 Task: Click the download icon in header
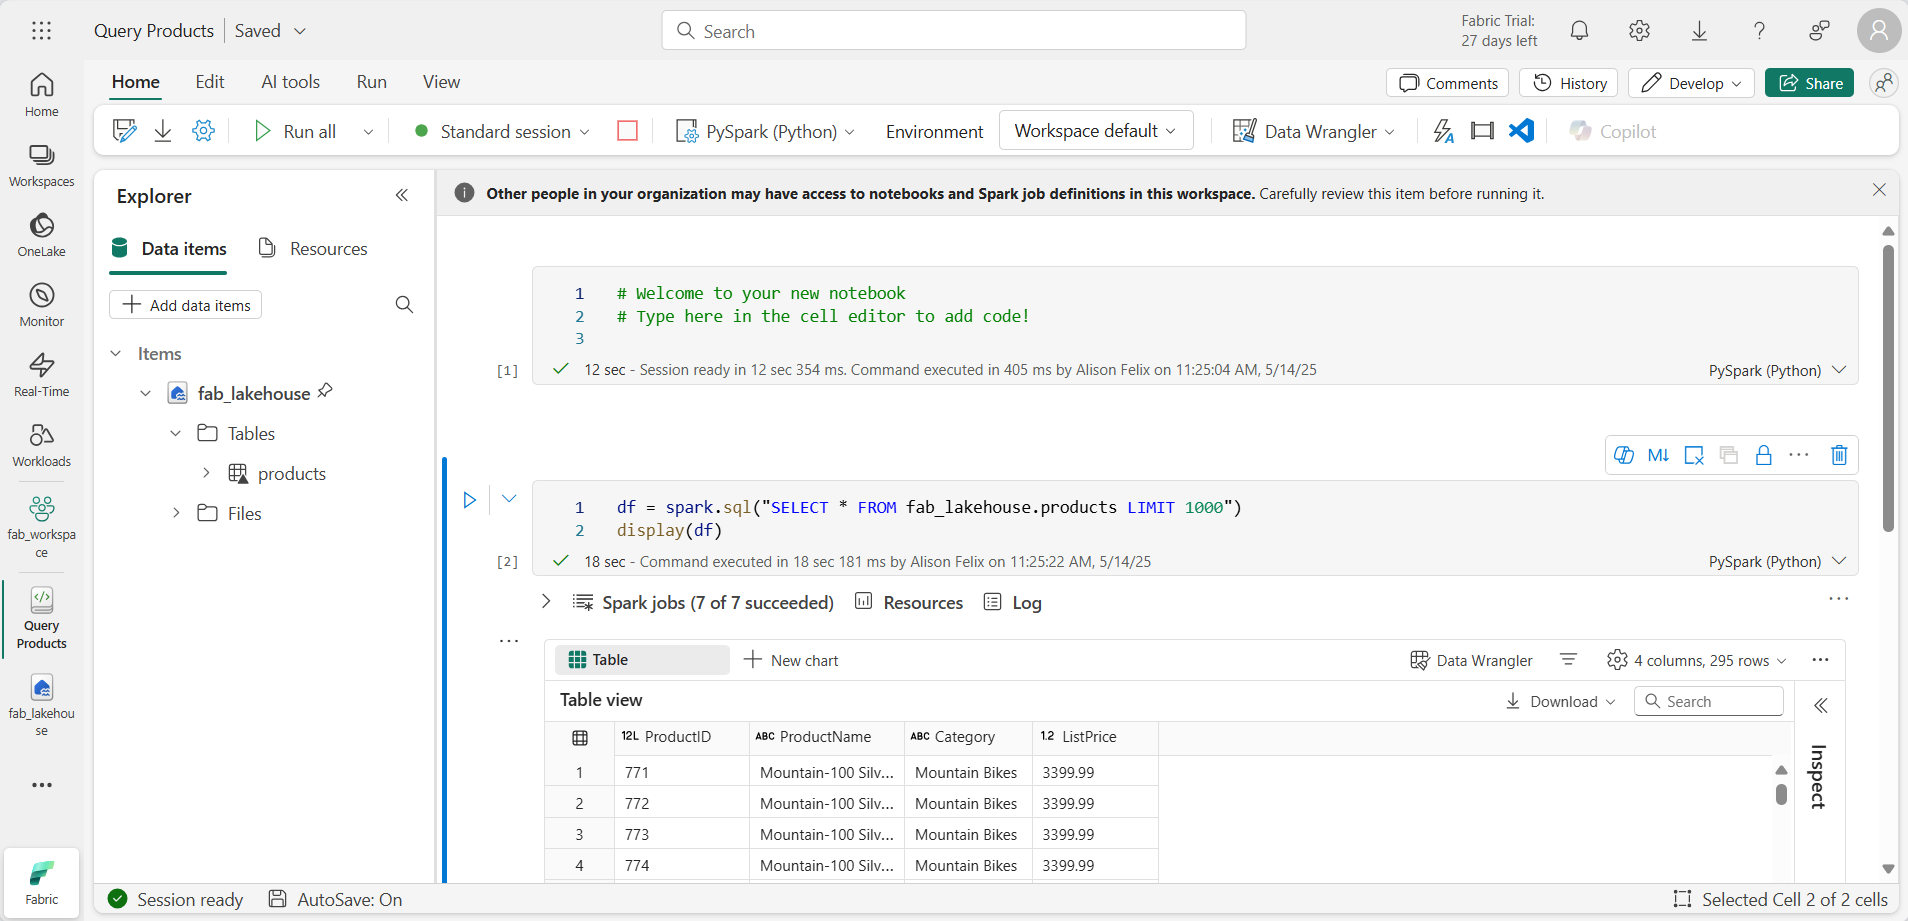point(1699,31)
